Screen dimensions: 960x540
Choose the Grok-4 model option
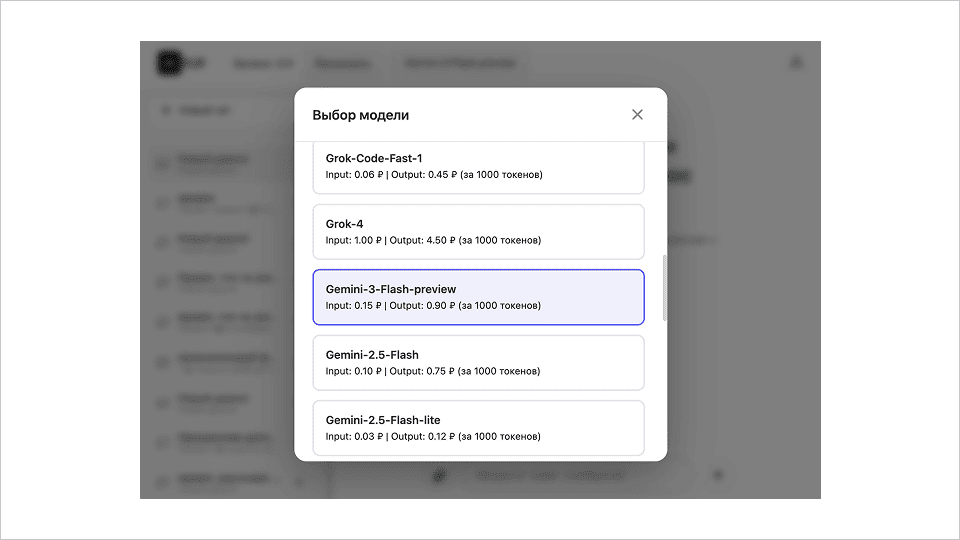pos(478,232)
